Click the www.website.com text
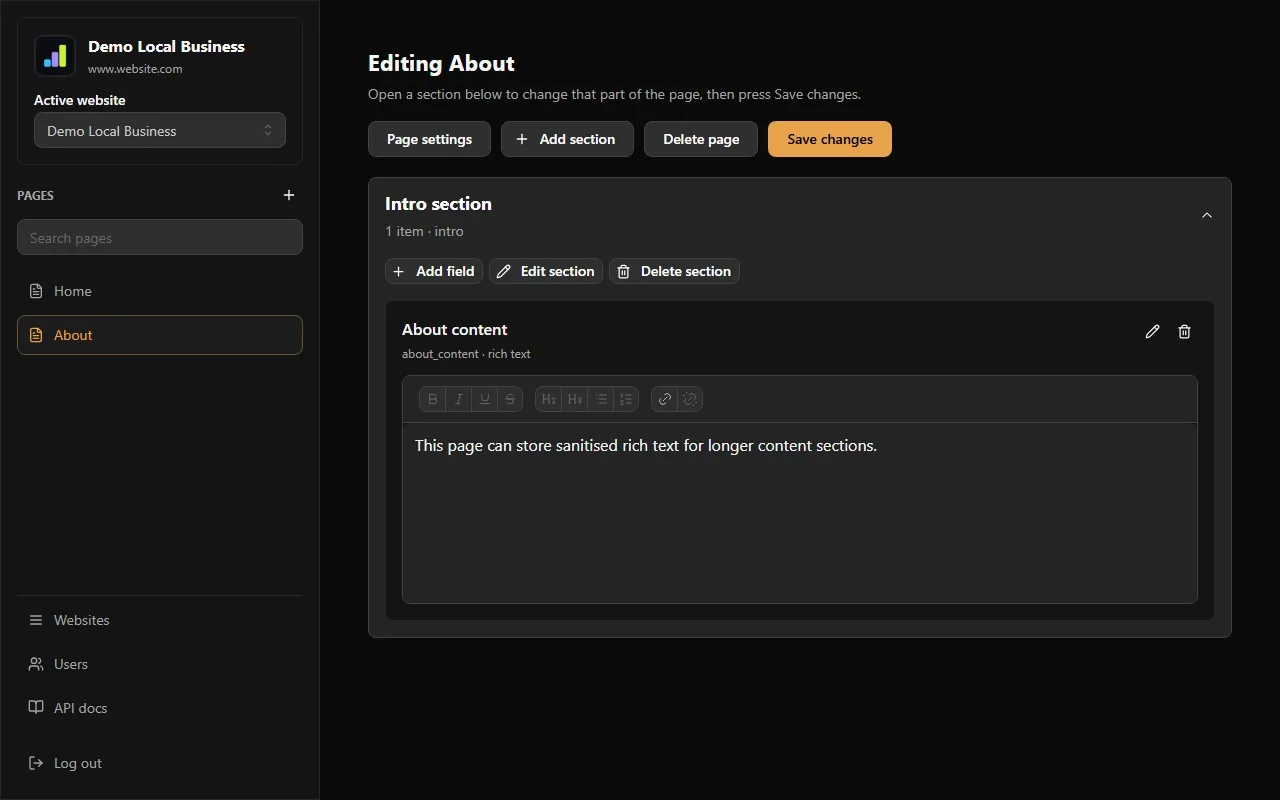This screenshot has height=800, width=1280. pyautogui.click(x=135, y=69)
